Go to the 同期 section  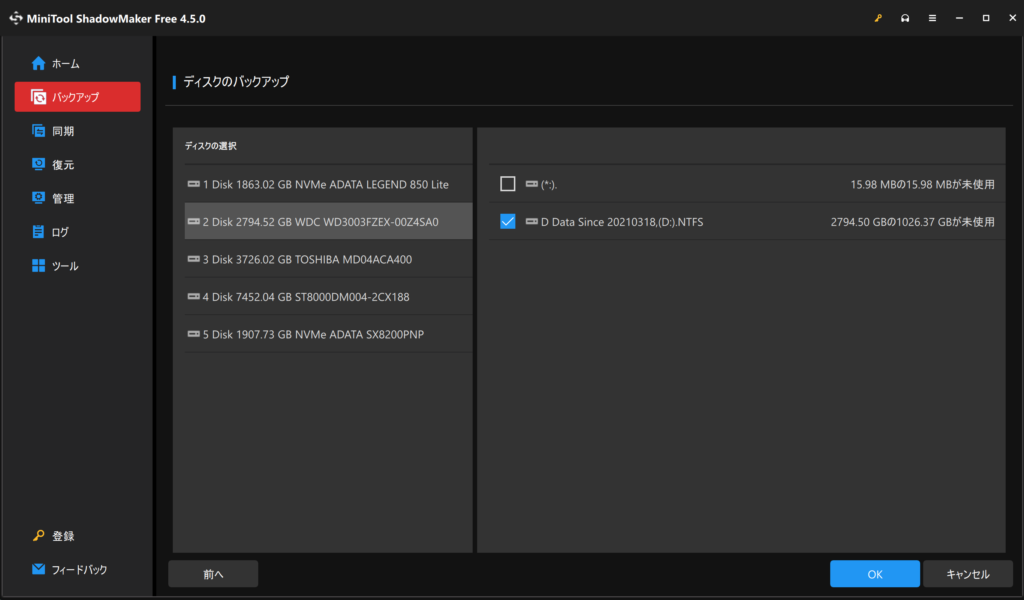click(78, 131)
